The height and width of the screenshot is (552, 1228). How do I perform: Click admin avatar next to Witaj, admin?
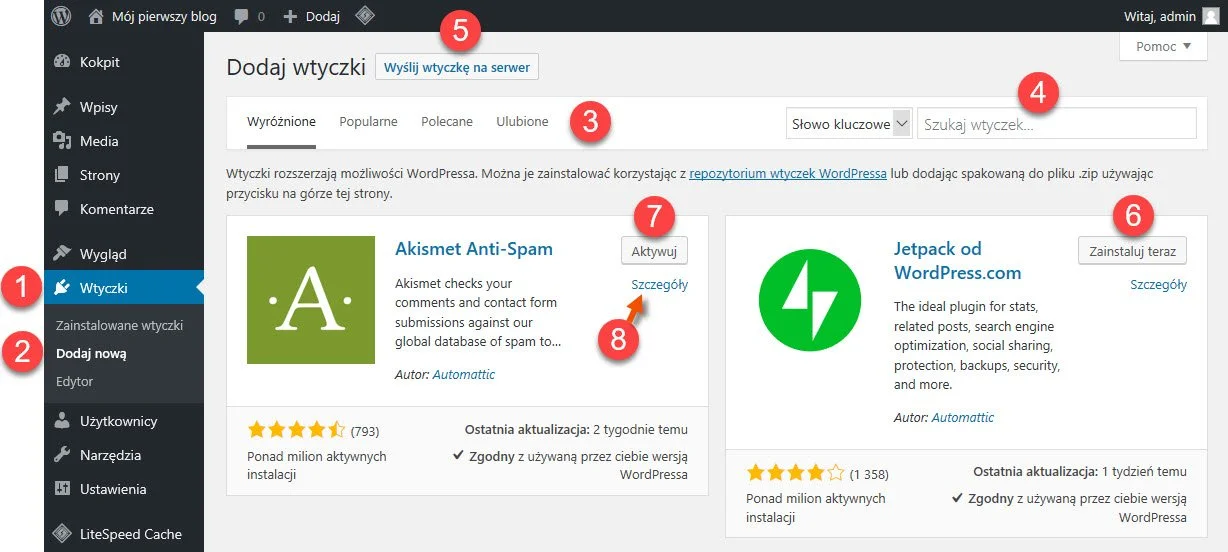1210,16
